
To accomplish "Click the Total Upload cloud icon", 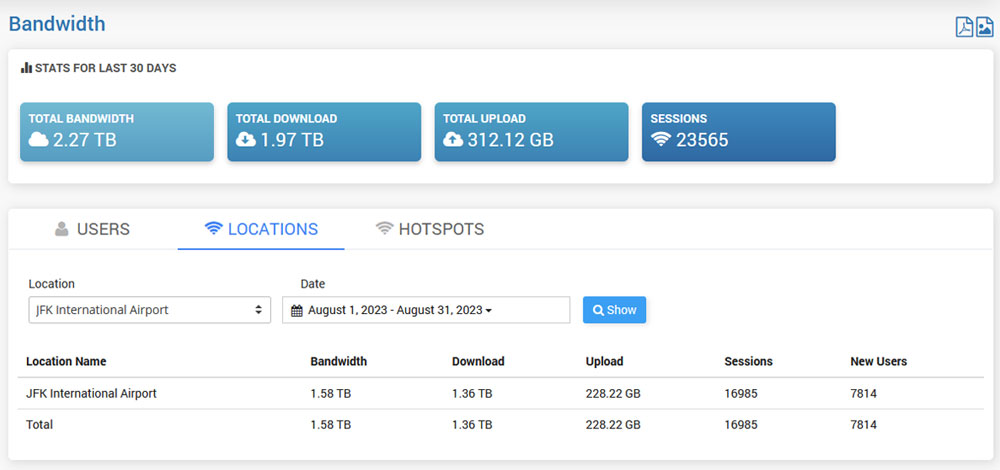I will tap(454, 140).
